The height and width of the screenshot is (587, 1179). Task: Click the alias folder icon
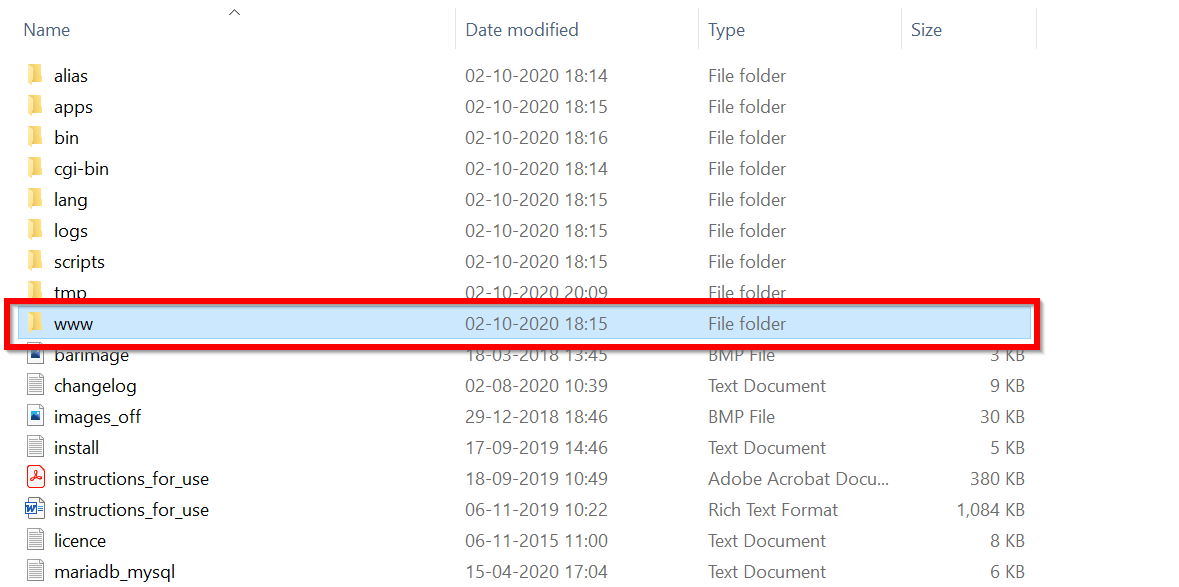[x=35, y=75]
